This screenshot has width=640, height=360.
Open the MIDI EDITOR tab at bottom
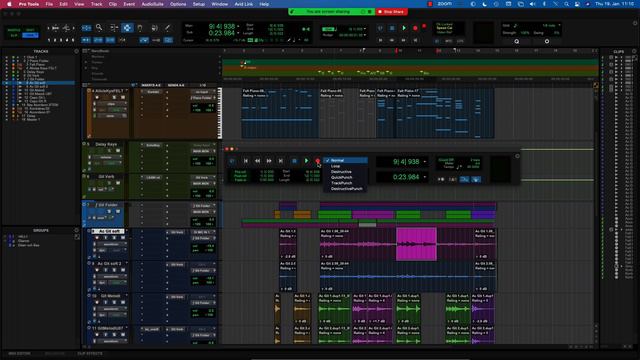tap(19, 353)
